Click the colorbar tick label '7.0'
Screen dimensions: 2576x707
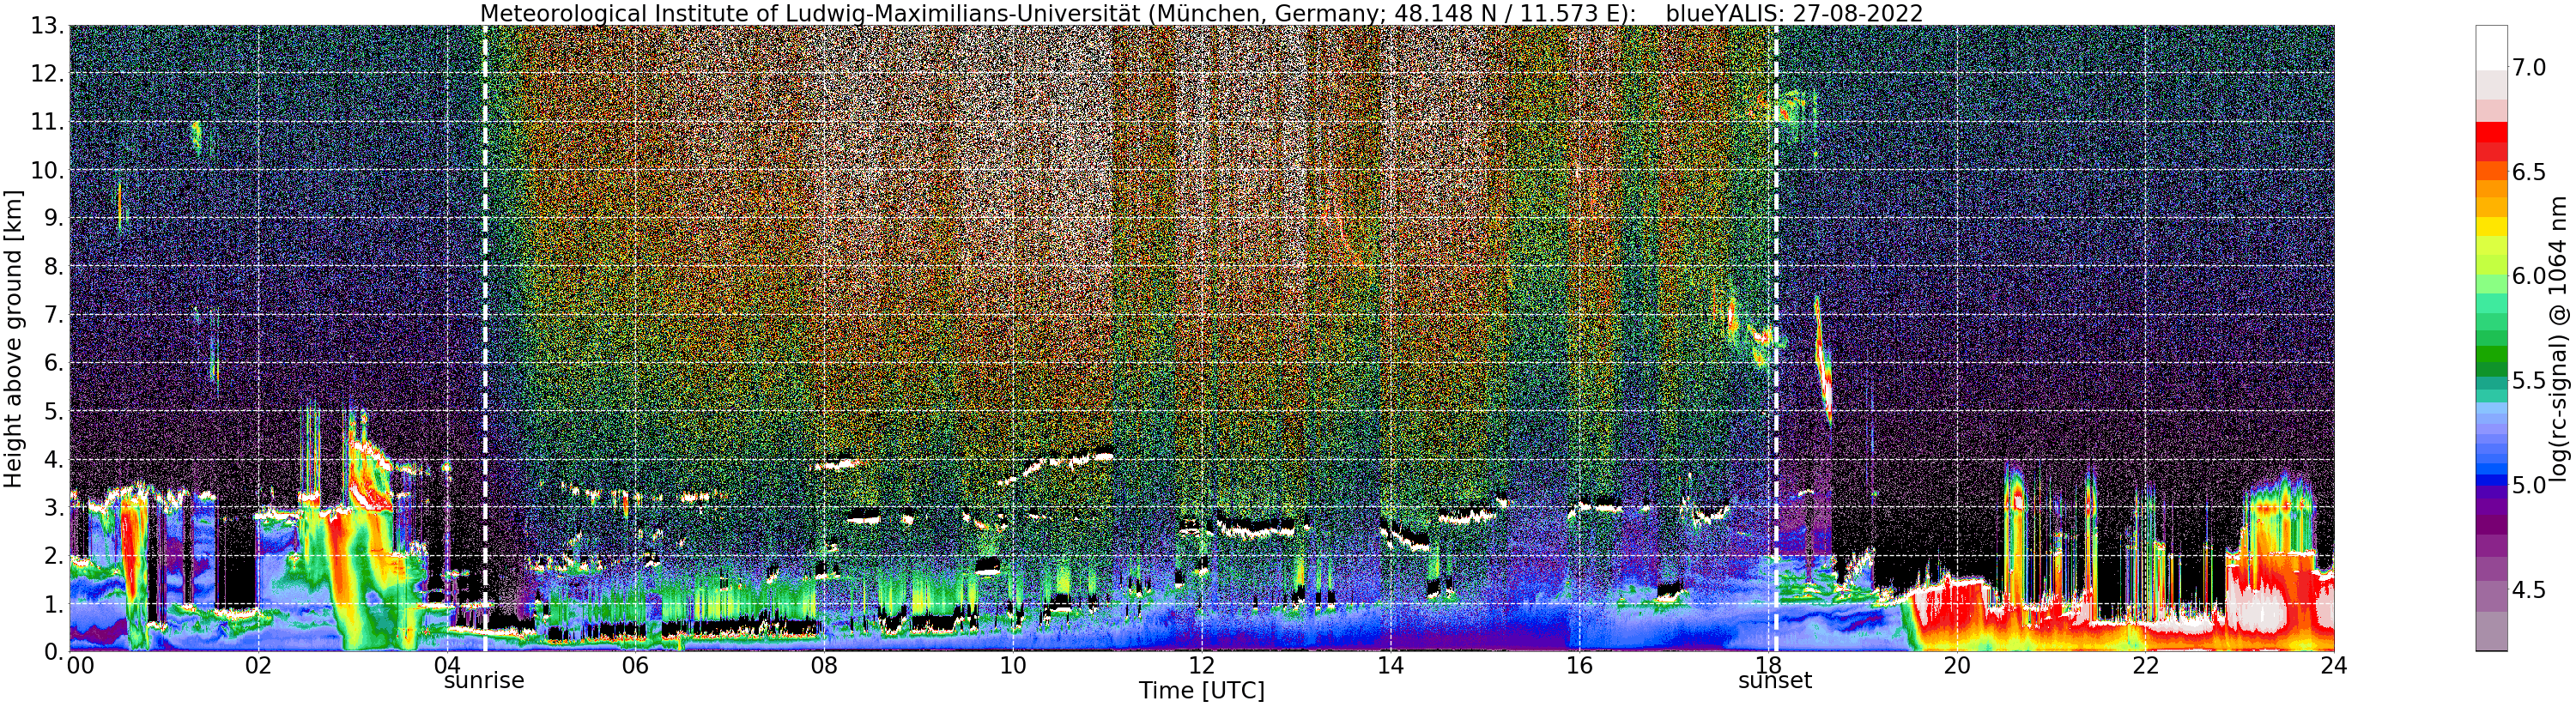tap(2529, 67)
